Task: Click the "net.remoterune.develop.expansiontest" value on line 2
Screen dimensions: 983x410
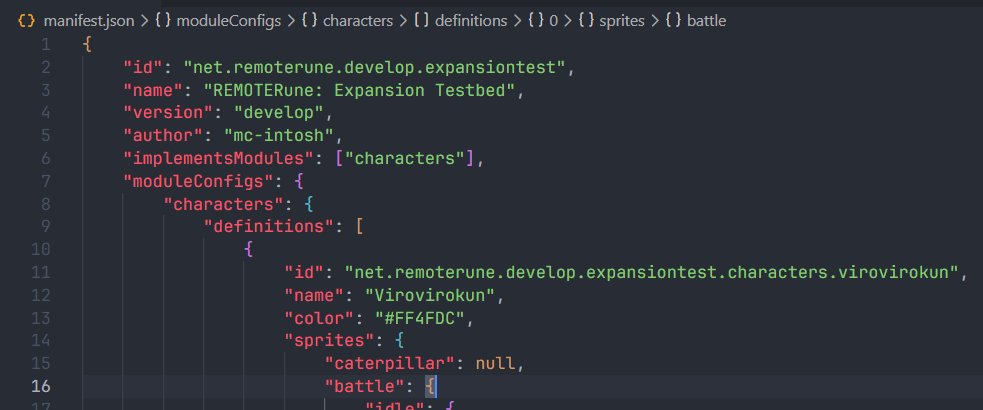Action: 374,68
